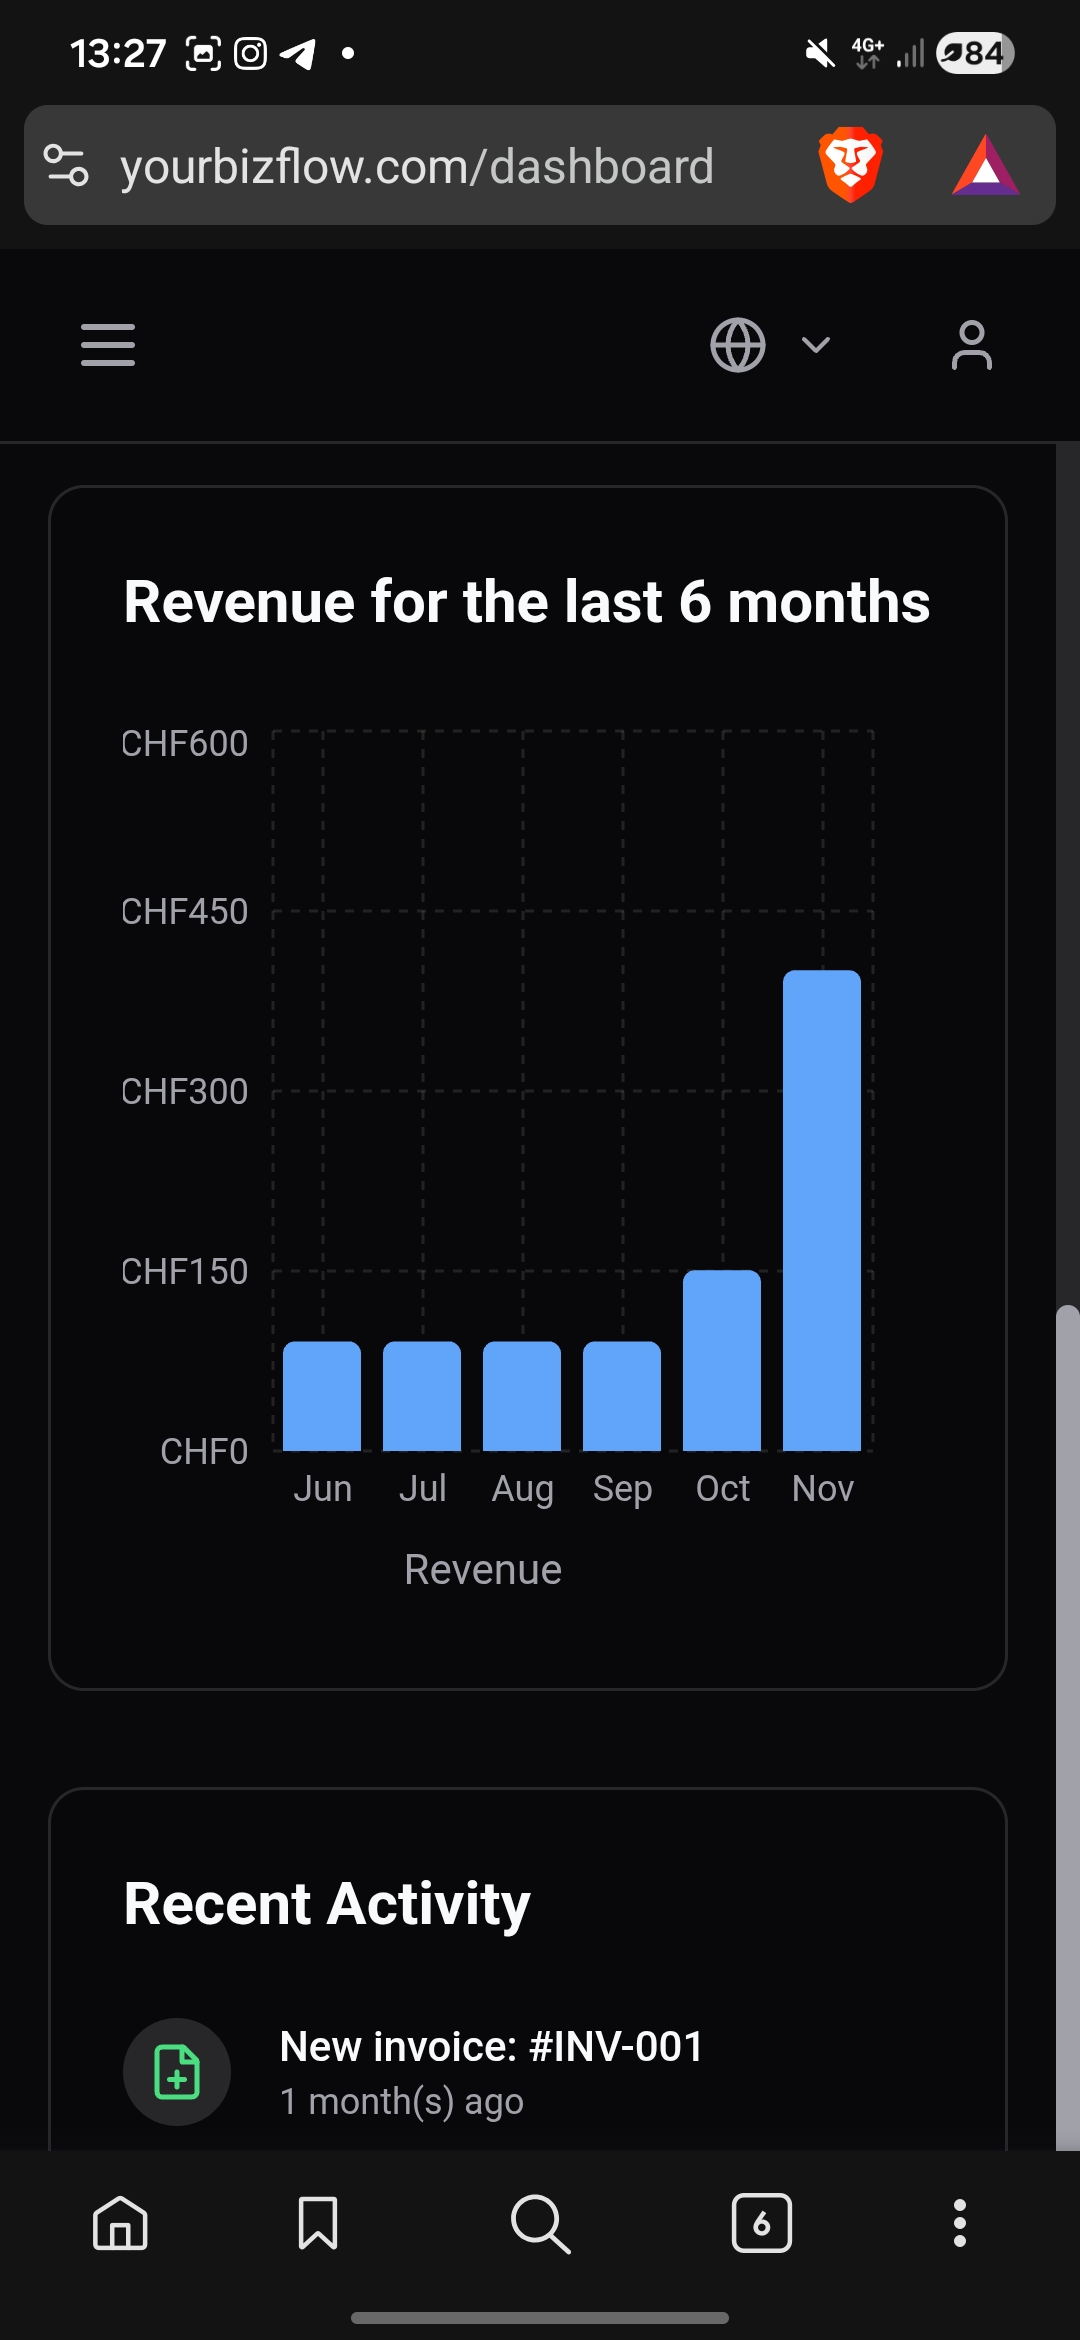Click the globe language icon
Screen dimensions: 1080x2340
tap(738, 345)
